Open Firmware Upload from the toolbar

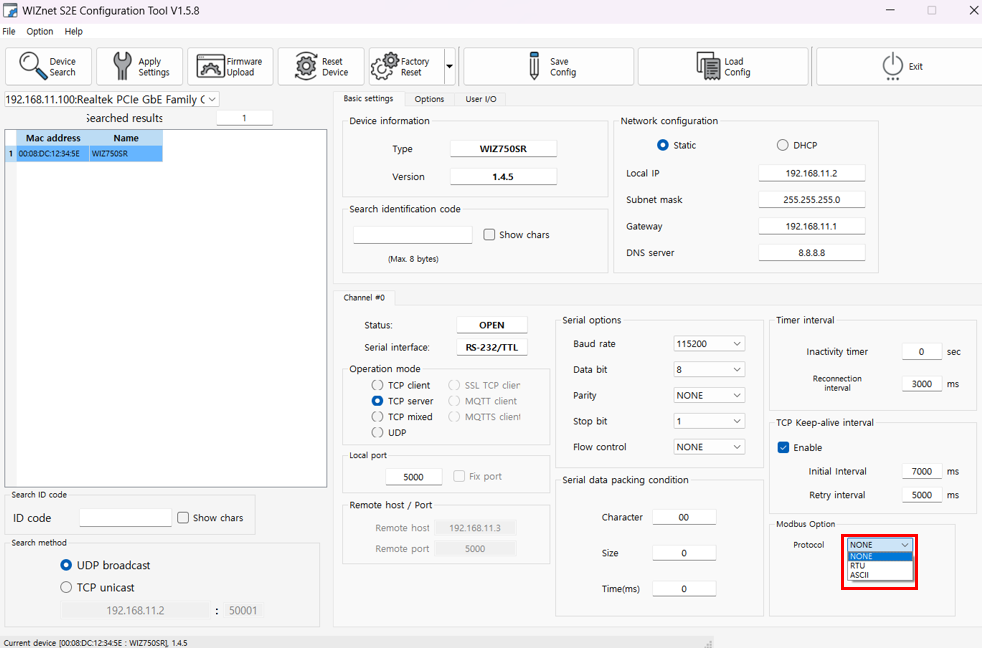210,67
